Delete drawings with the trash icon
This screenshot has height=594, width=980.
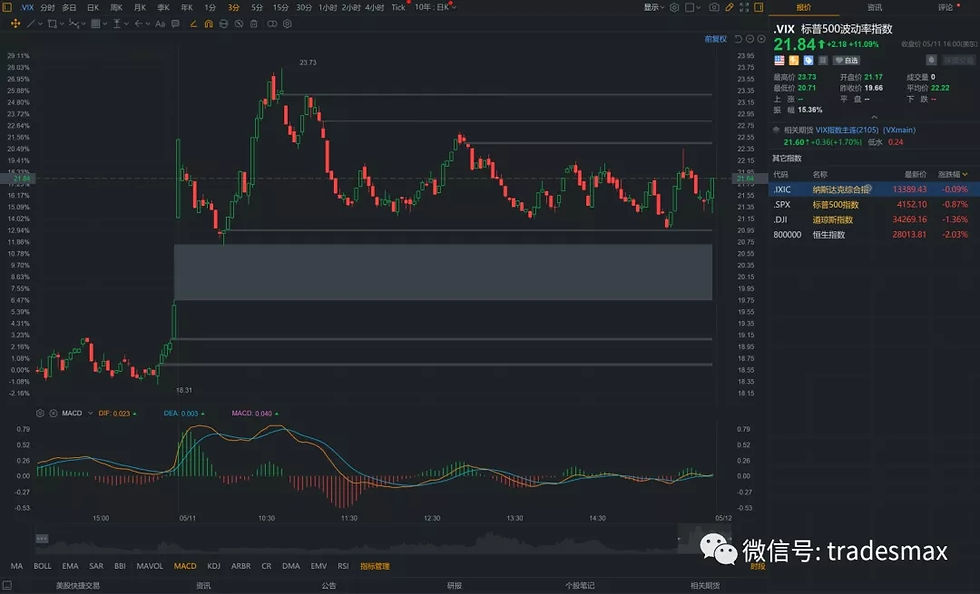coord(254,24)
